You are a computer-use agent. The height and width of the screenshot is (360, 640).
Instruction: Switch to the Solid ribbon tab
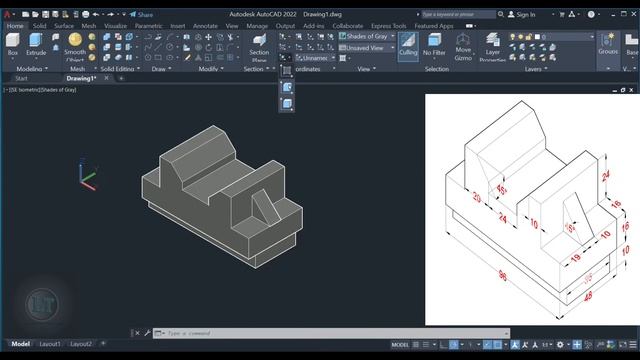click(39, 26)
